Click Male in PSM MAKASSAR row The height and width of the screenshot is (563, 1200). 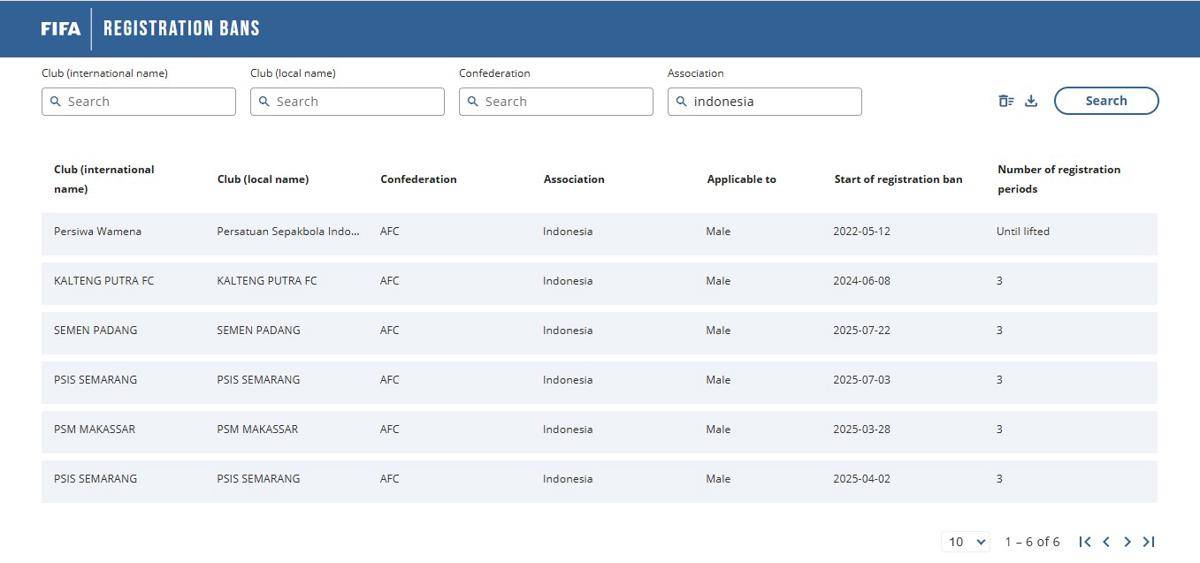pyautogui.click(x=718, y=429)
